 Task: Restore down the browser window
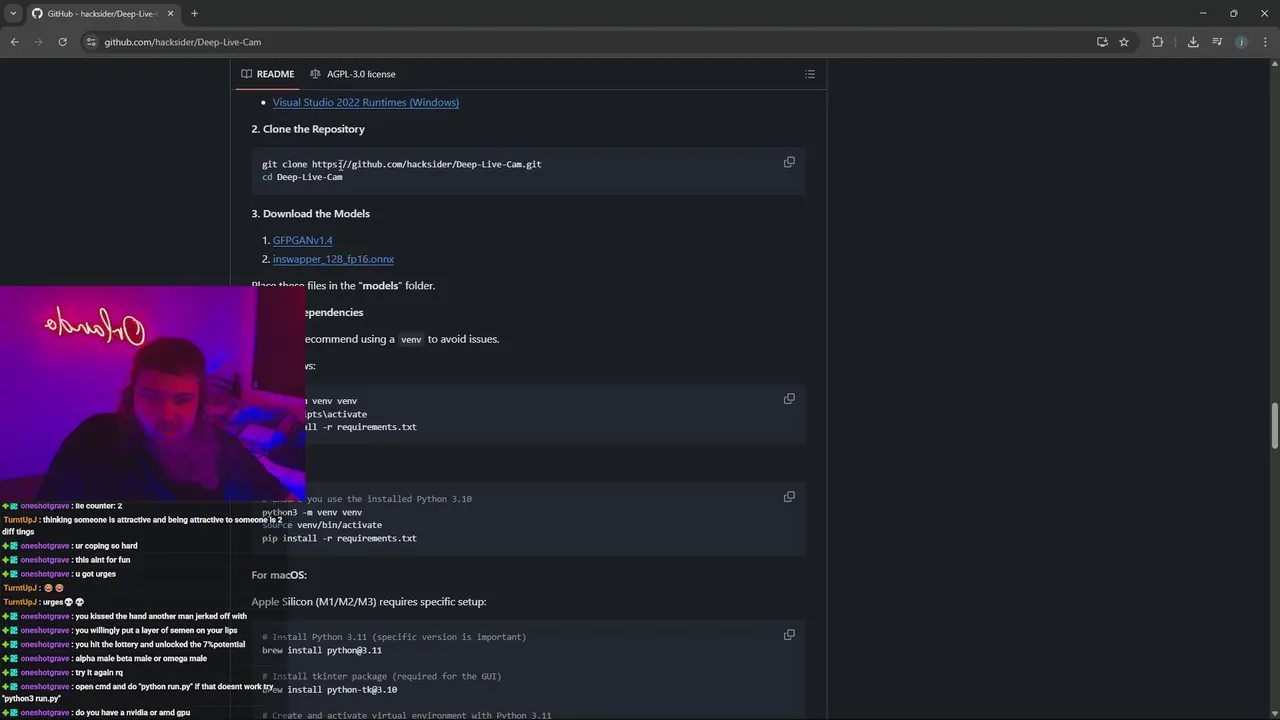pos(1234,13)
